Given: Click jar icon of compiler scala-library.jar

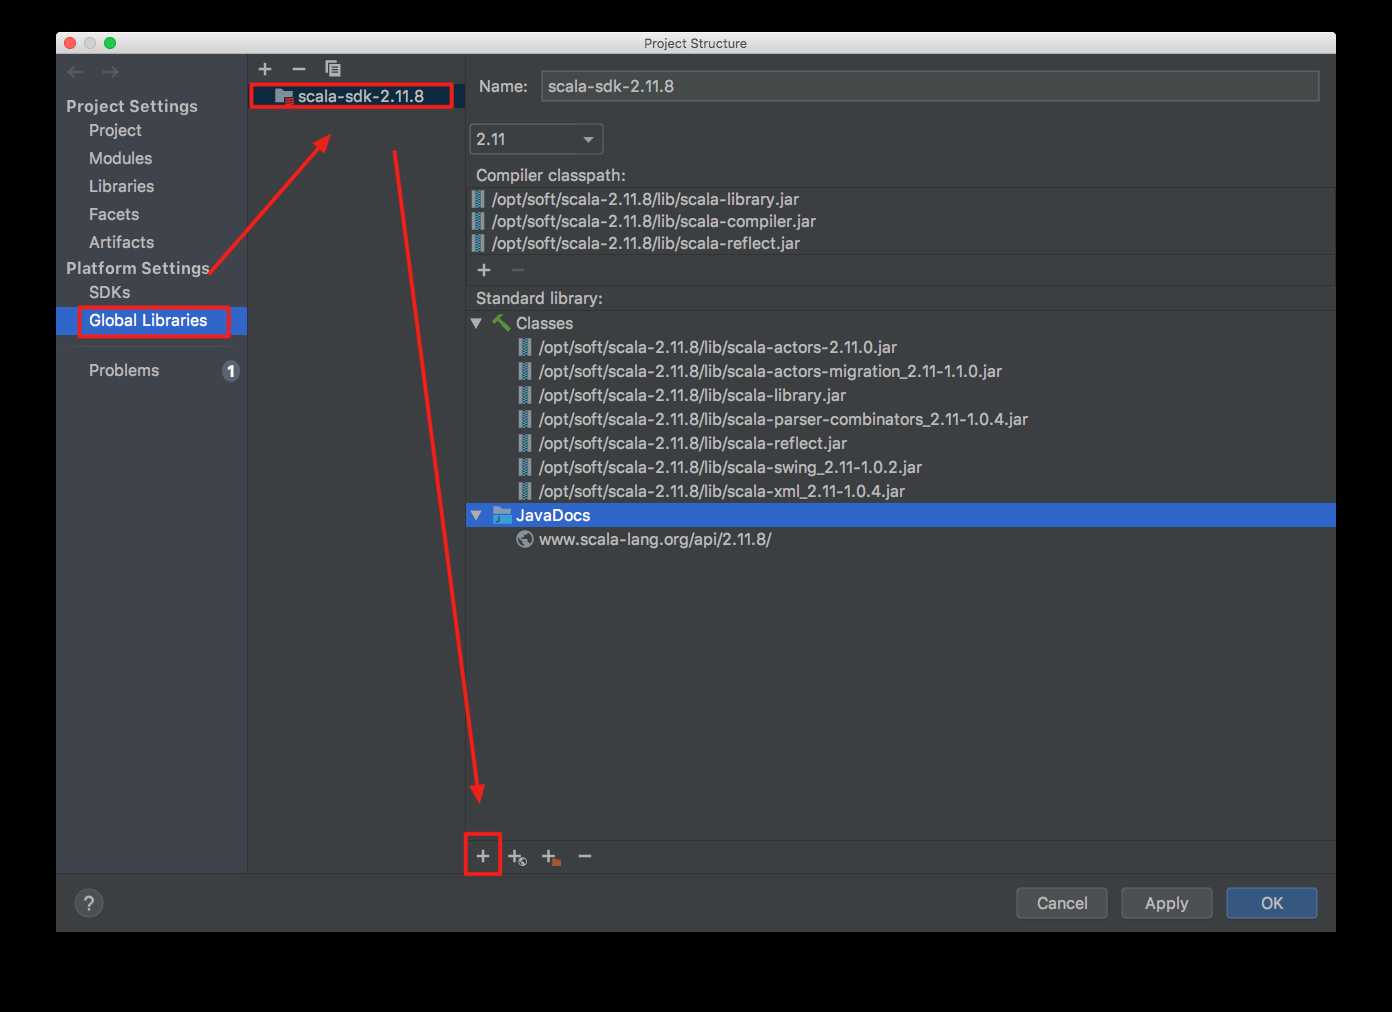Looking at the screenshot, I should pos(478,199).
